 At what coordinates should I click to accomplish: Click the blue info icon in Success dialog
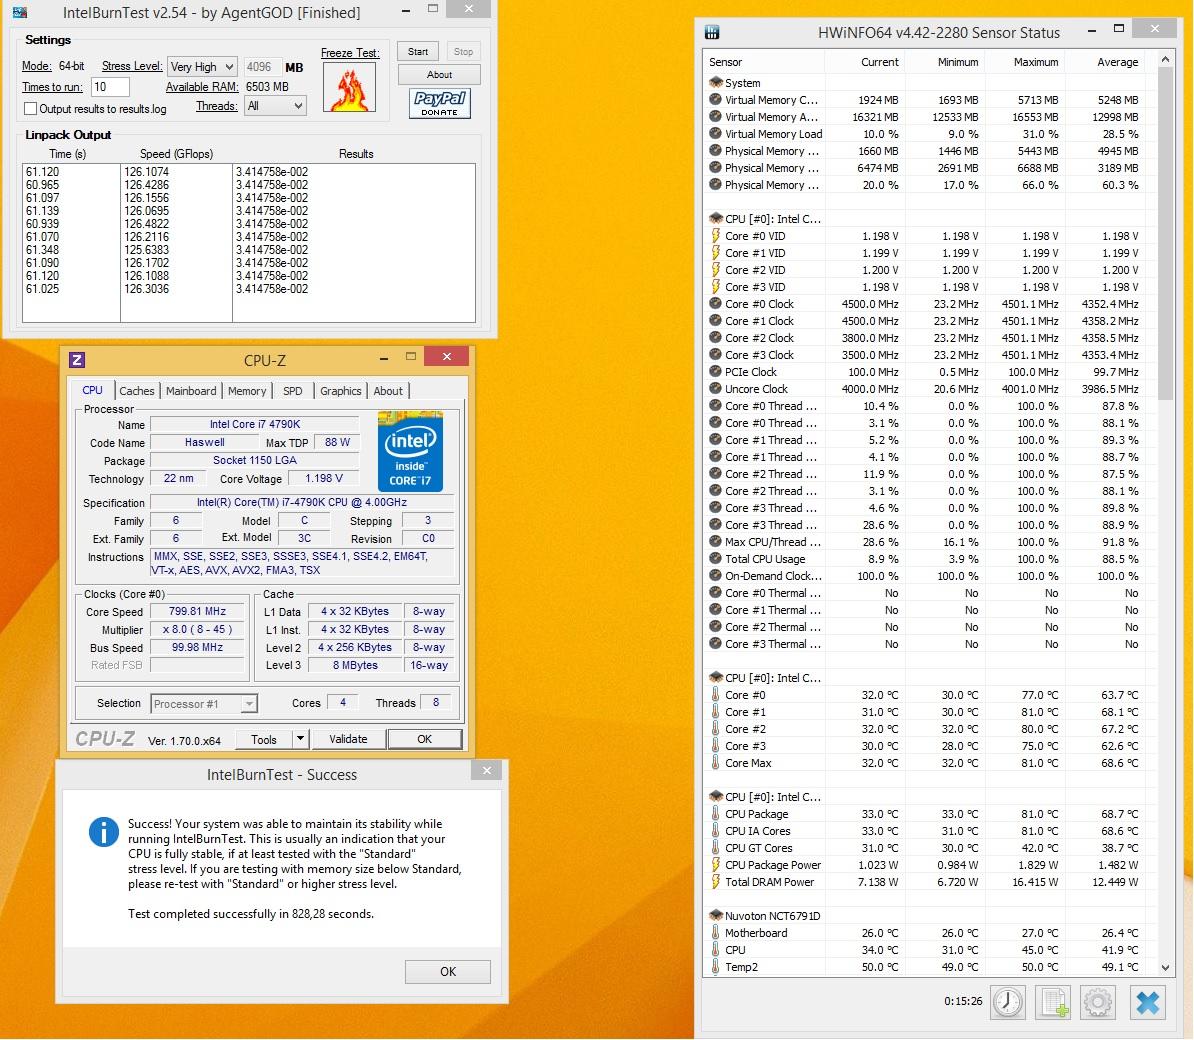(104, 831)
